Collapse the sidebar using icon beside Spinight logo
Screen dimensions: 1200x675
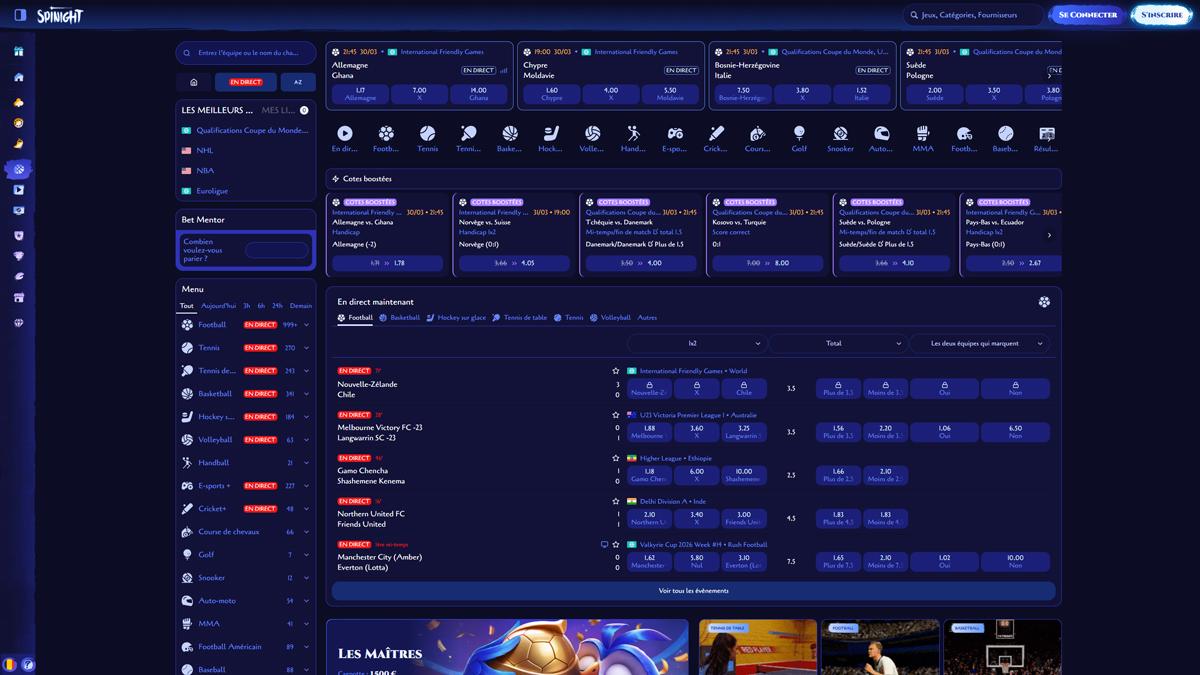[20, 15]
